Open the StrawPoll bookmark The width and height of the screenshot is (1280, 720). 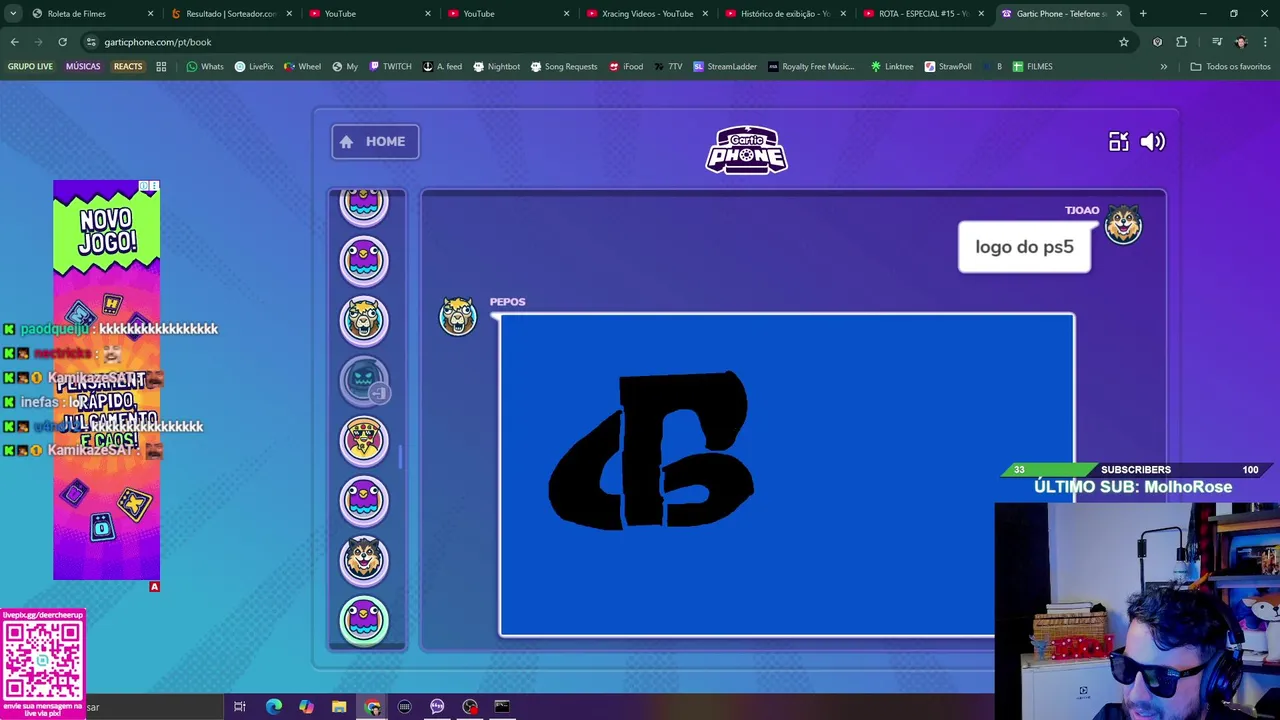(947, 67)
